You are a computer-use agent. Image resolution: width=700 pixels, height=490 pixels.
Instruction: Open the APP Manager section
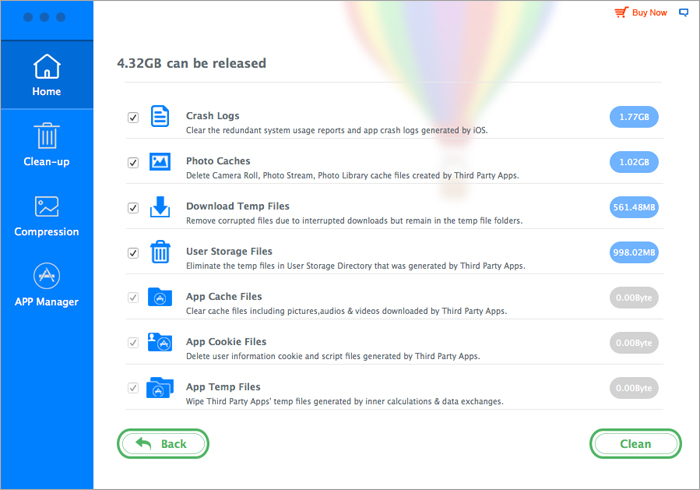pyautogui.click(x=46, y=285)
